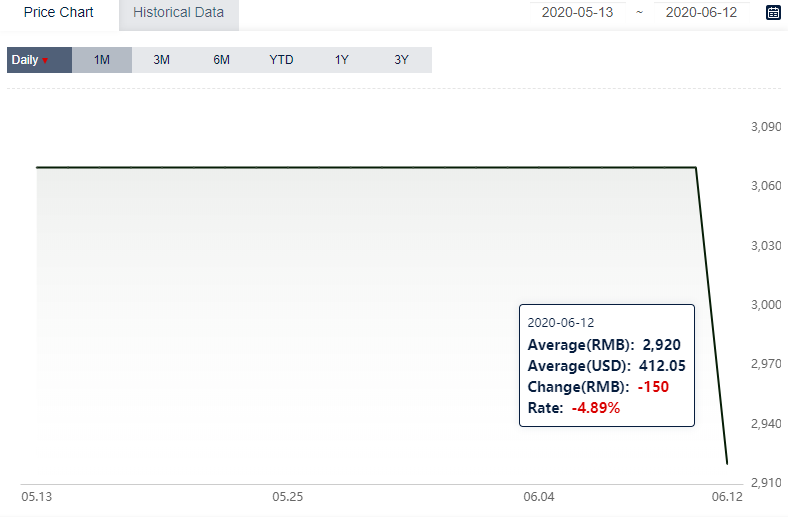Select the 3M time range
The height and width of the screenshot is (517, 788).
coord(161,60)
